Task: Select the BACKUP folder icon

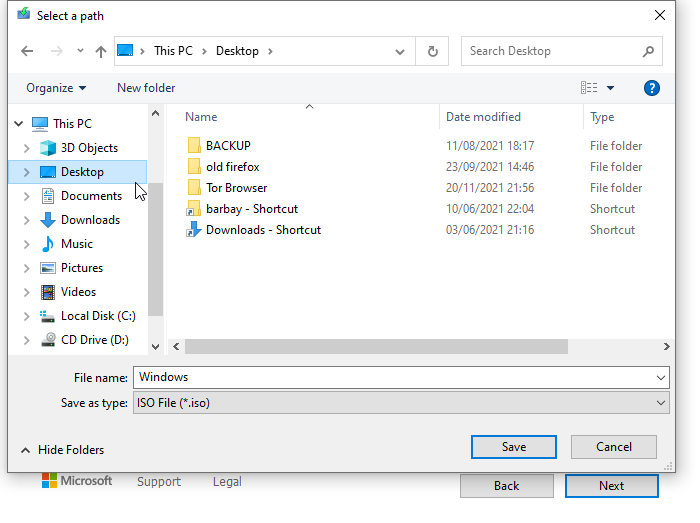Action: [x=194, y=145]
